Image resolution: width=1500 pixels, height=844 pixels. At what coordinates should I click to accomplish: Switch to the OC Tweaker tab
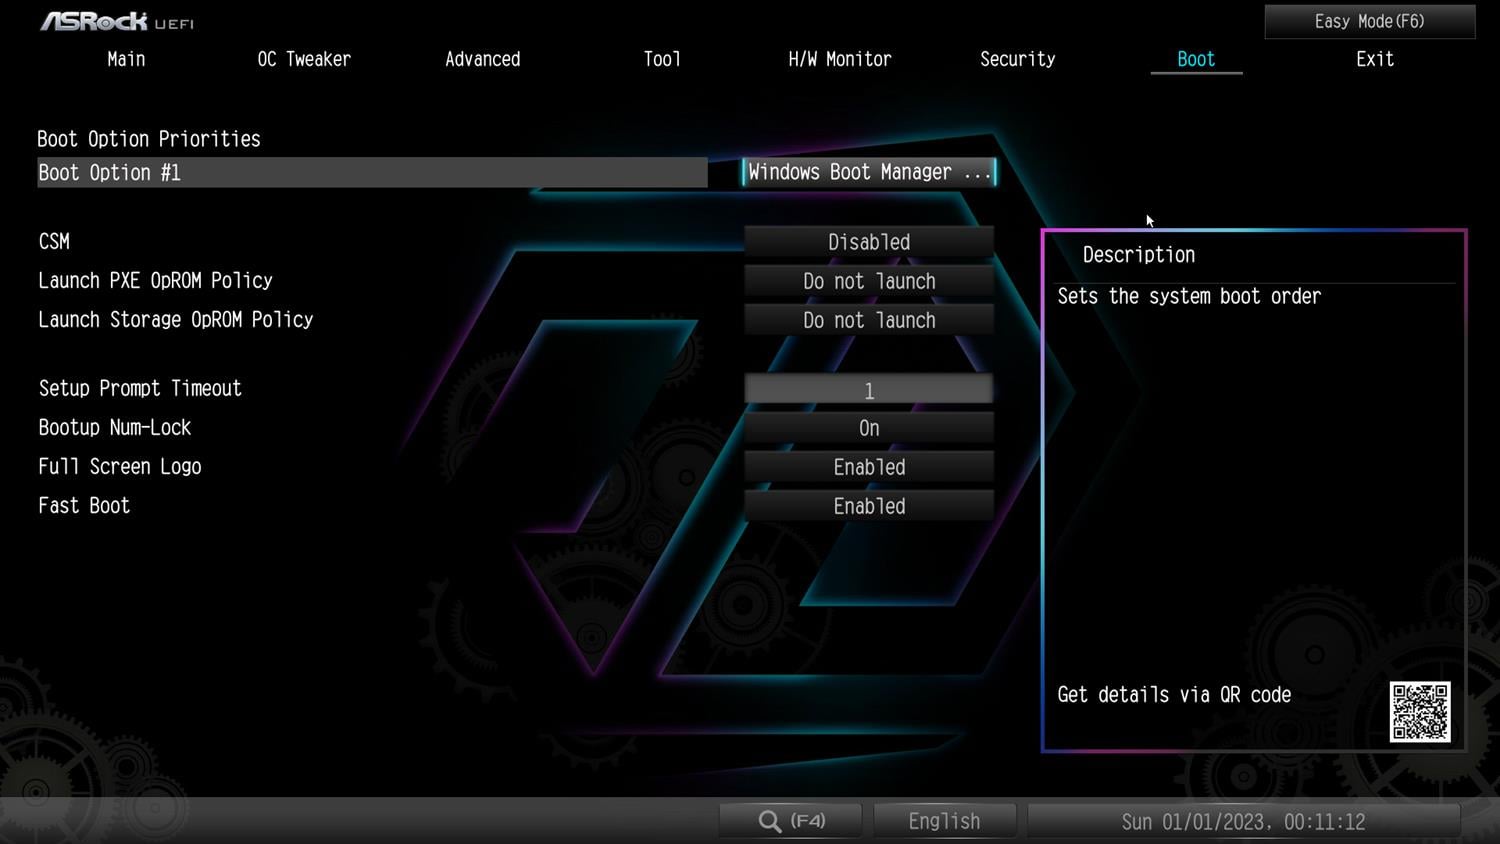coord(304,59)
